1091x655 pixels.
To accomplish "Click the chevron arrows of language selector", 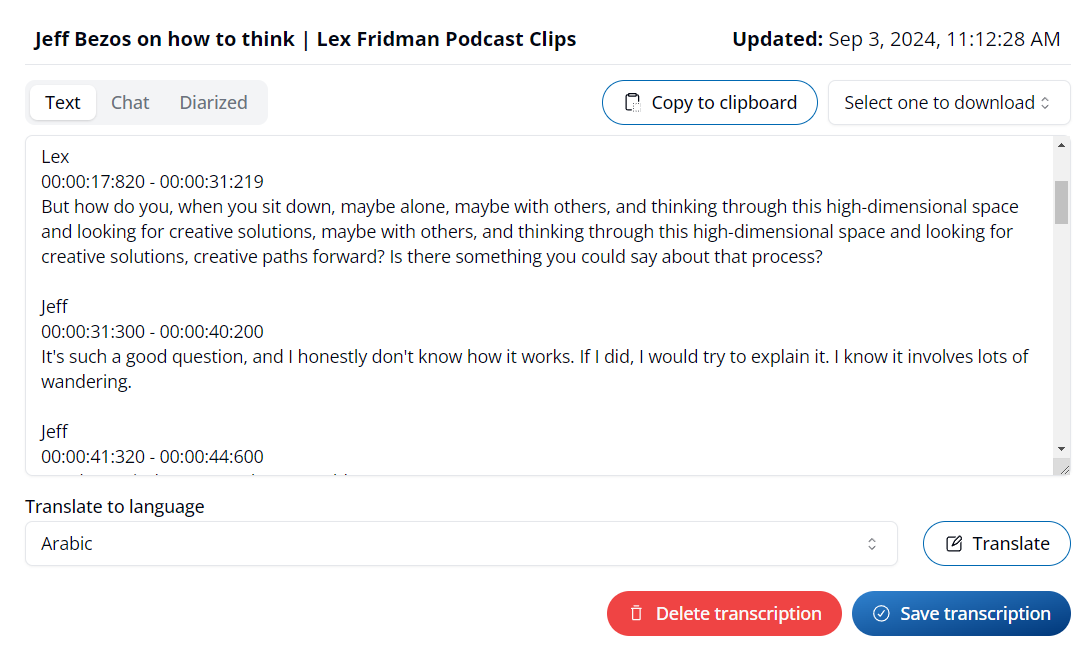I will [x=872, y=543].
